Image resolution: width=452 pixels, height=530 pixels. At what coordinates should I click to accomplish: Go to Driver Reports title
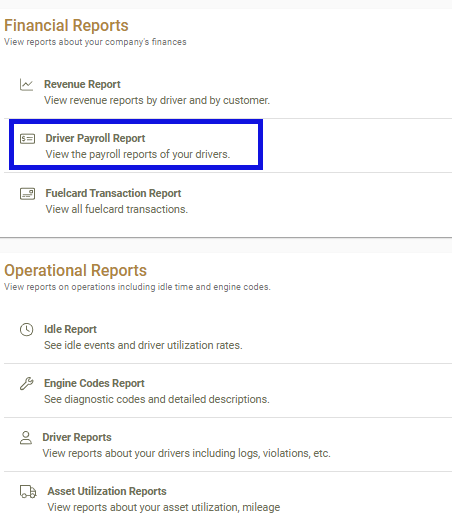pos(77,437)
